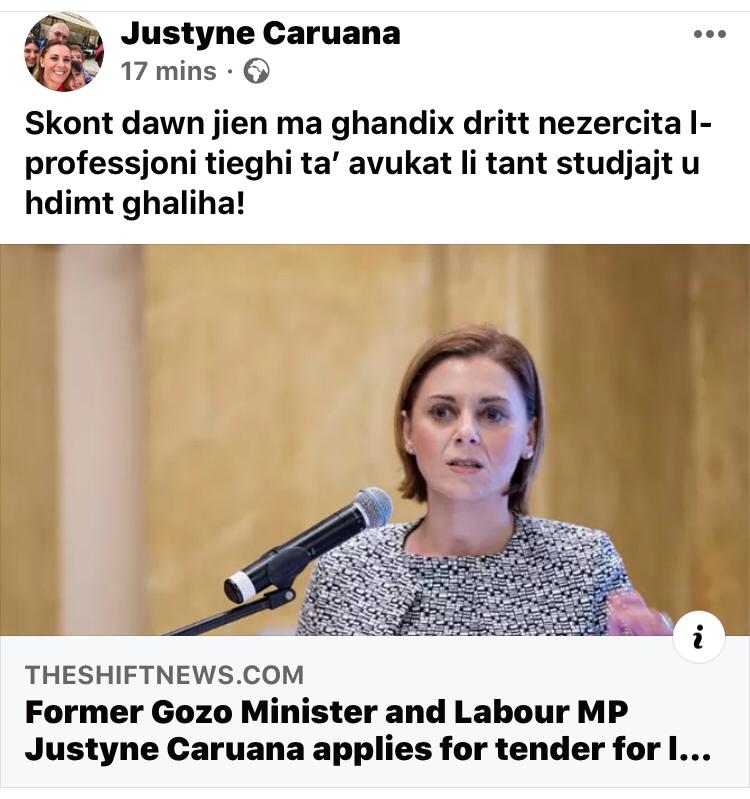Click the microphone in the article photo
750x799 pixels.
pos(309,544)
